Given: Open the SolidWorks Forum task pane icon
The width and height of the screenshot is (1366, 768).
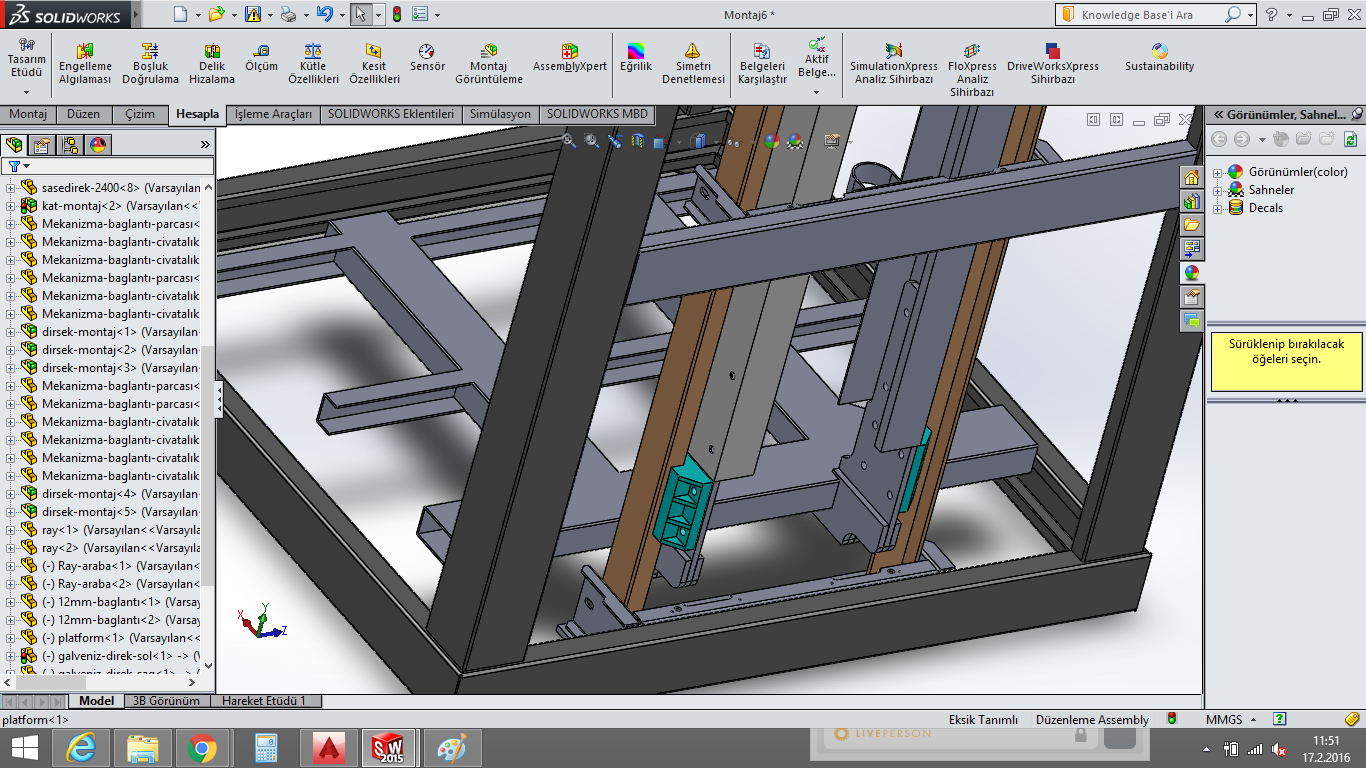Looking at the screenshot, I should pos(1191,321).
